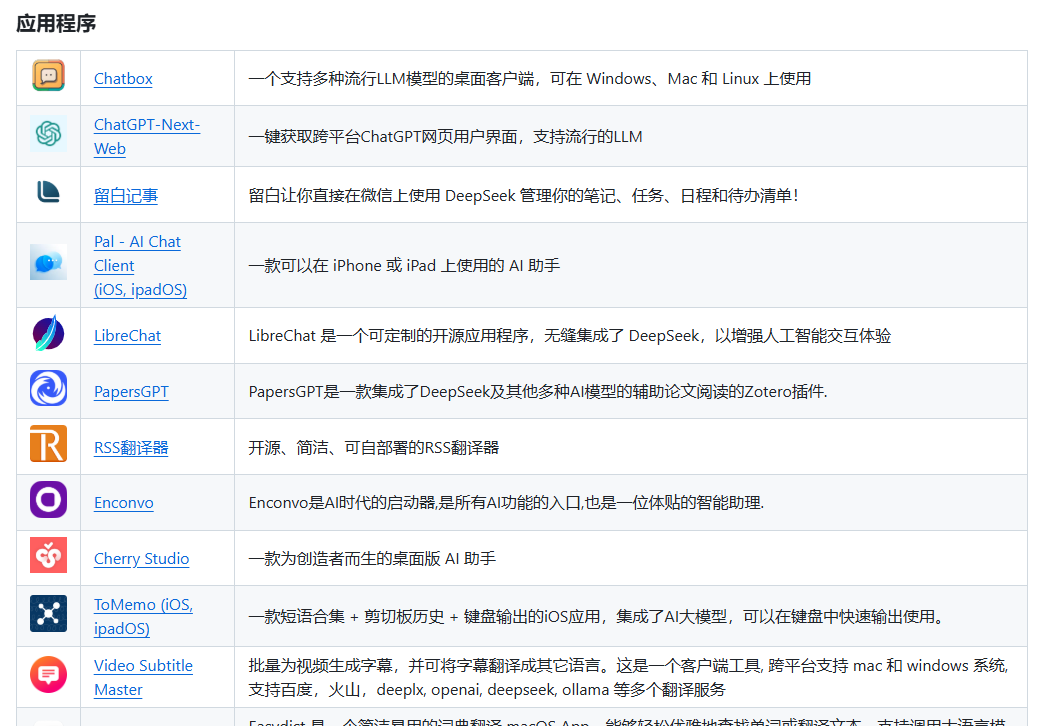The width and height of the screenshot is (1040, 726).
Task: Open the 留白记事 link
Action: pyautogui.click(x=125, y=194)
